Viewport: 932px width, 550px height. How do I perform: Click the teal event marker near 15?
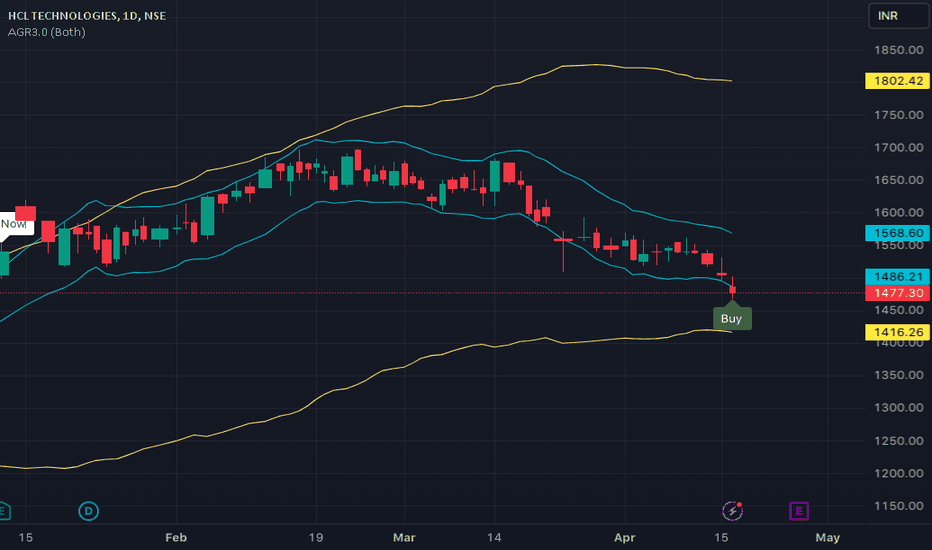coord(4,511)
